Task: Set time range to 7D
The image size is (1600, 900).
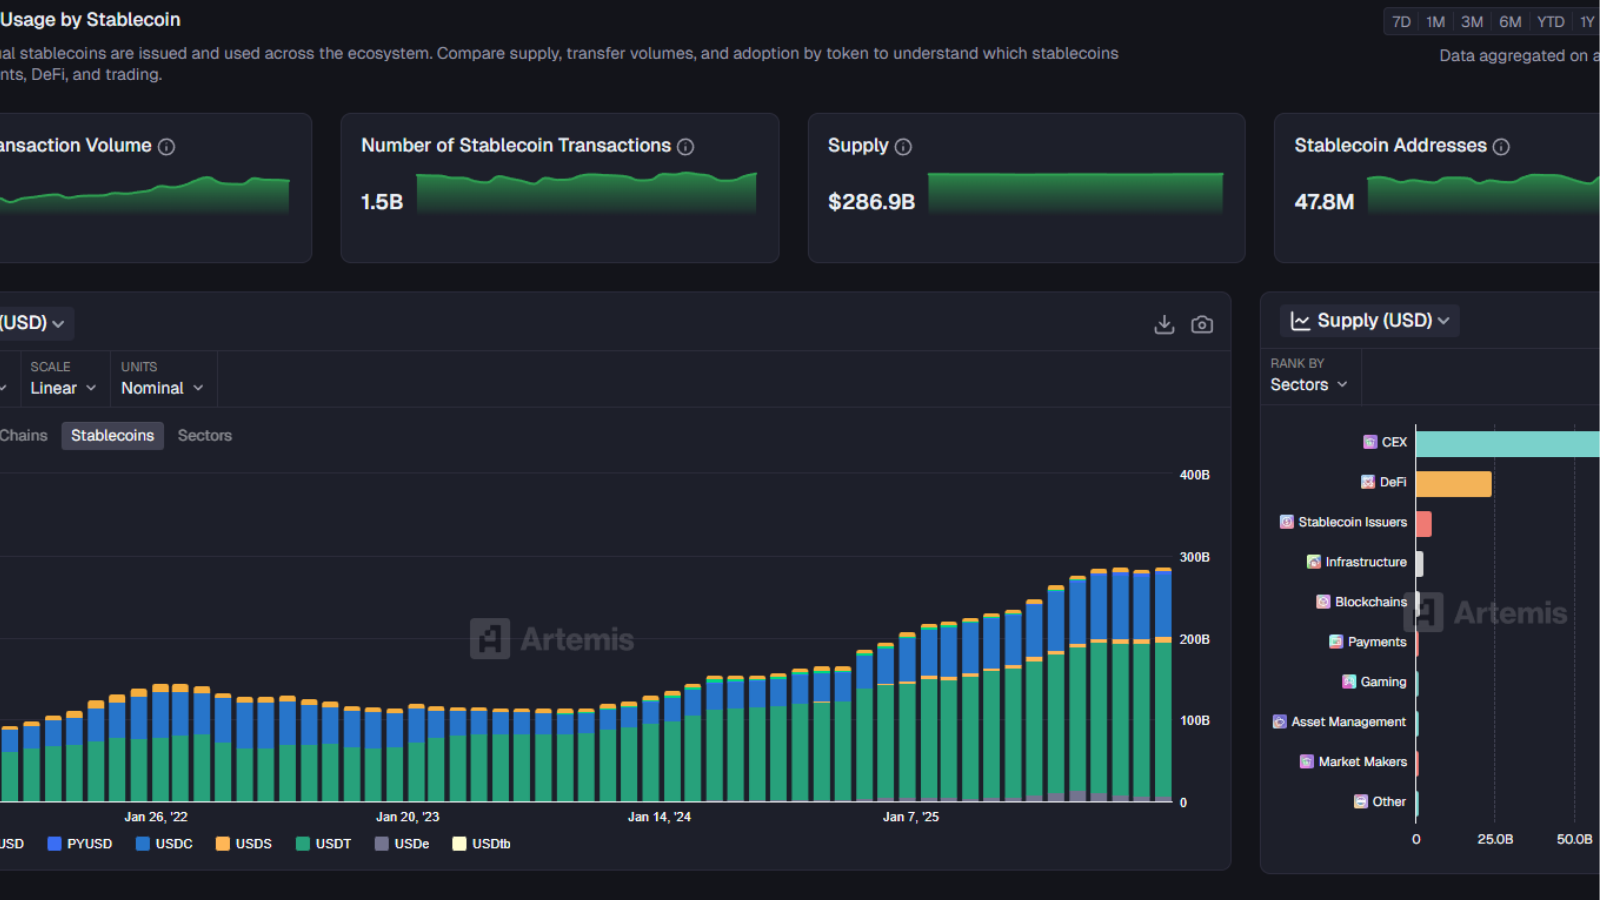Action: click(x=1401, y=22)
